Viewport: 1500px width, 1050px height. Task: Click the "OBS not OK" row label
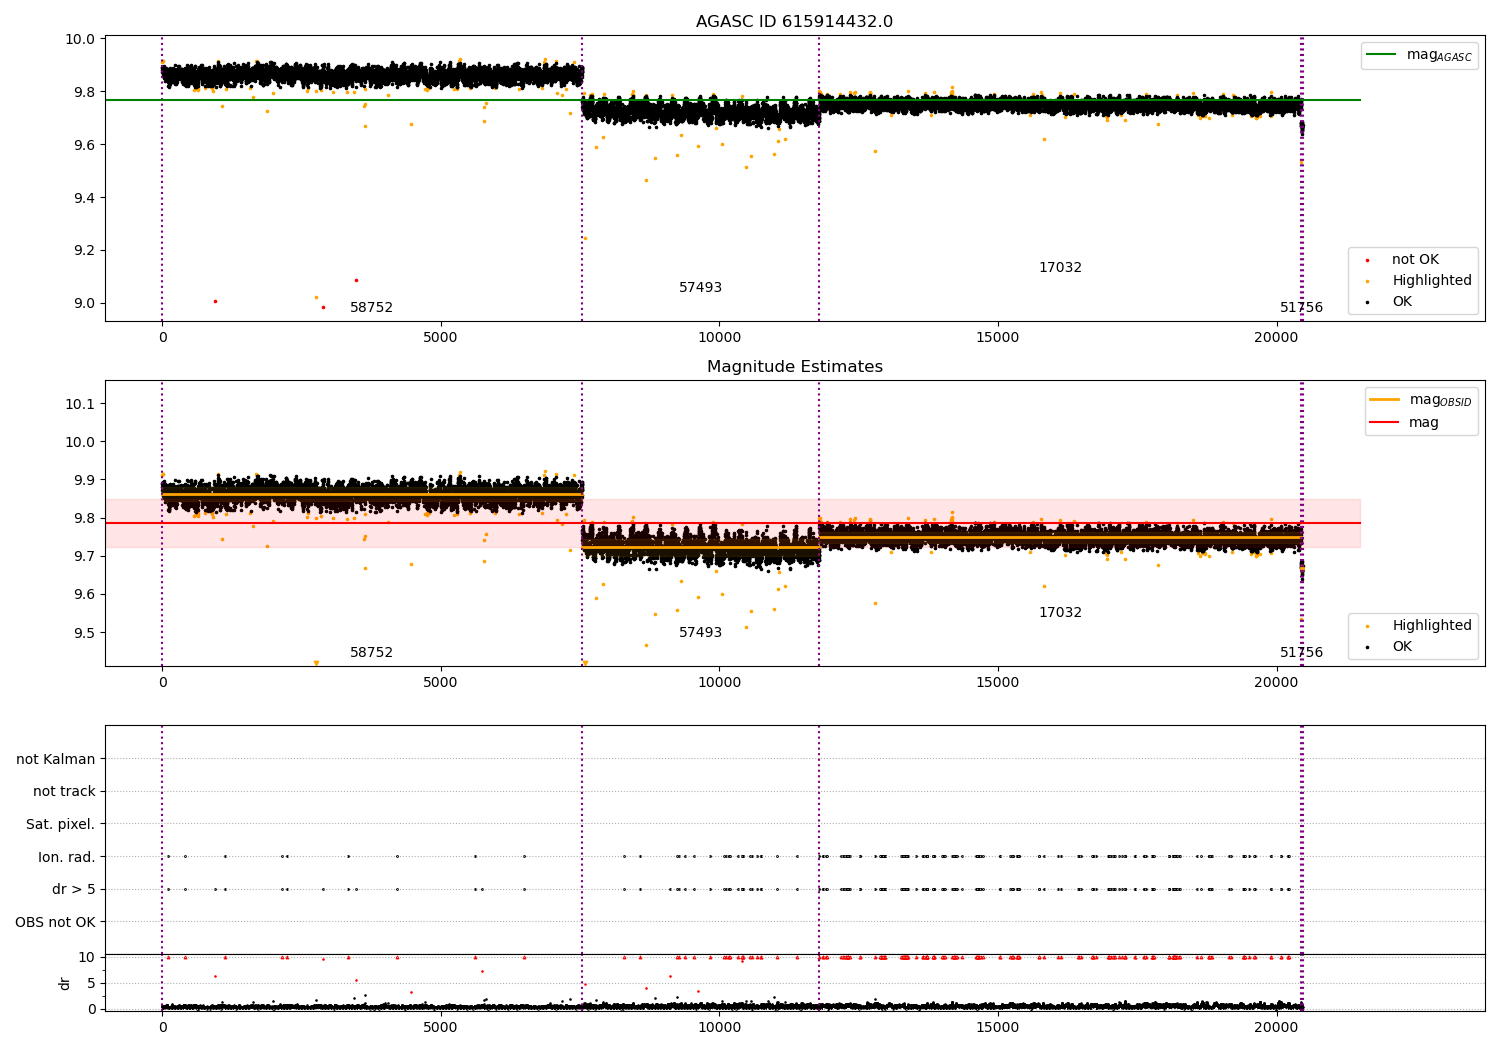(x=55, y=922)
